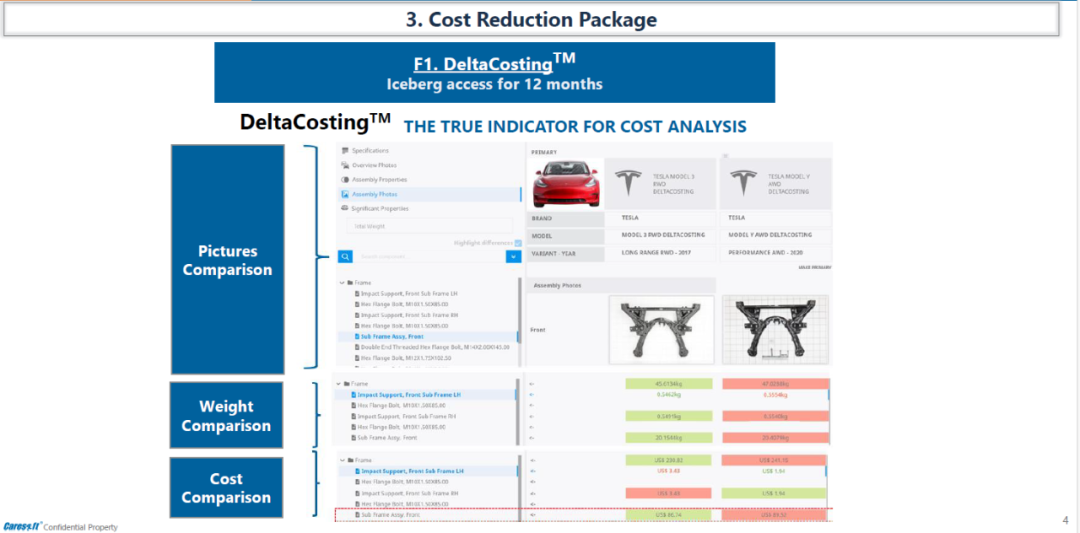
Task: Click LONG RANGE RWD - 2017 variant cell
Action: click(x=659, y=253)
